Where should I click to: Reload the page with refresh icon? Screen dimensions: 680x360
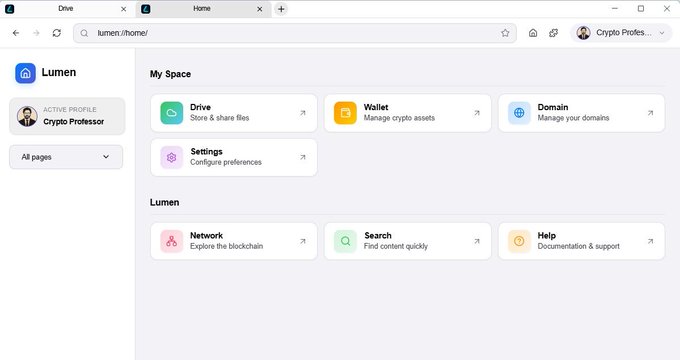pos(57,33)
